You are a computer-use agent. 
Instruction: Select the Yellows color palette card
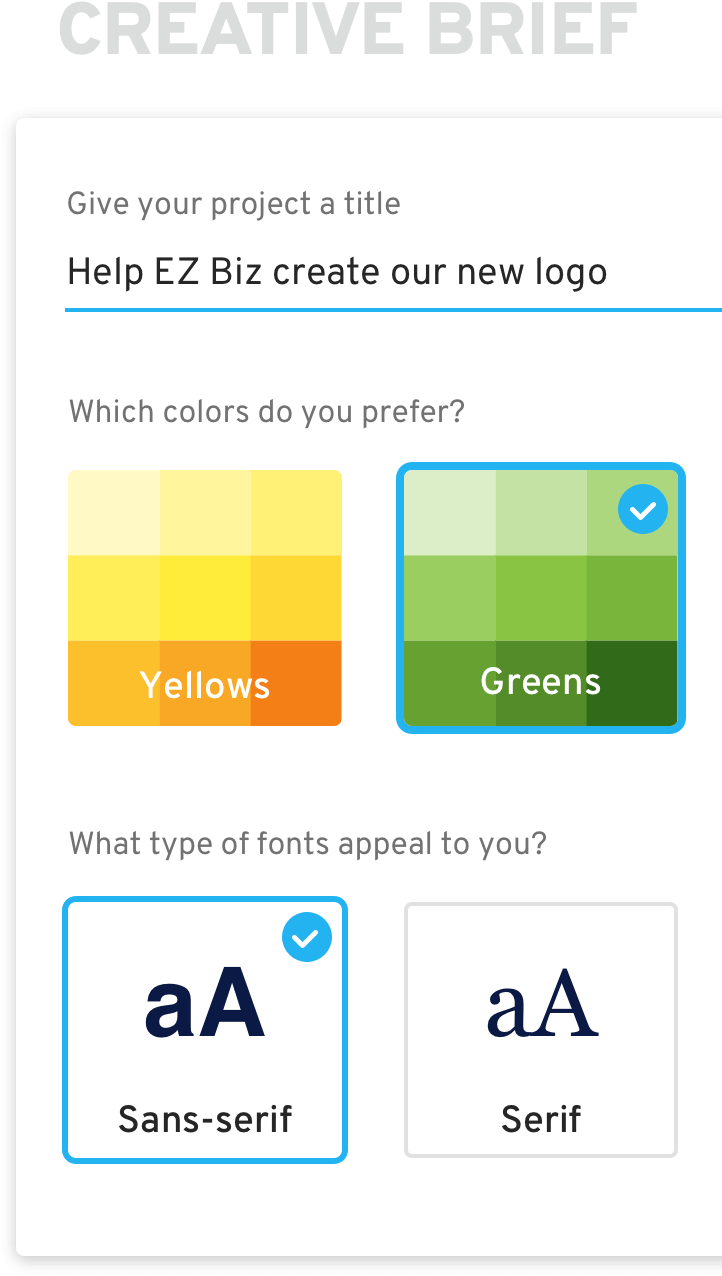point(204,598)
